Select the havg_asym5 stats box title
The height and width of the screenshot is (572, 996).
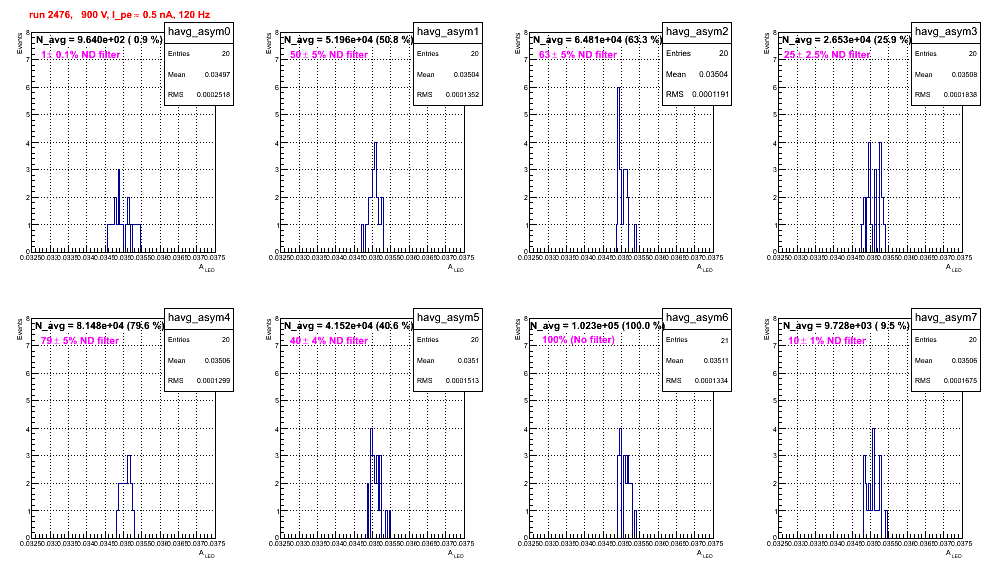click(x=448, y=318)
